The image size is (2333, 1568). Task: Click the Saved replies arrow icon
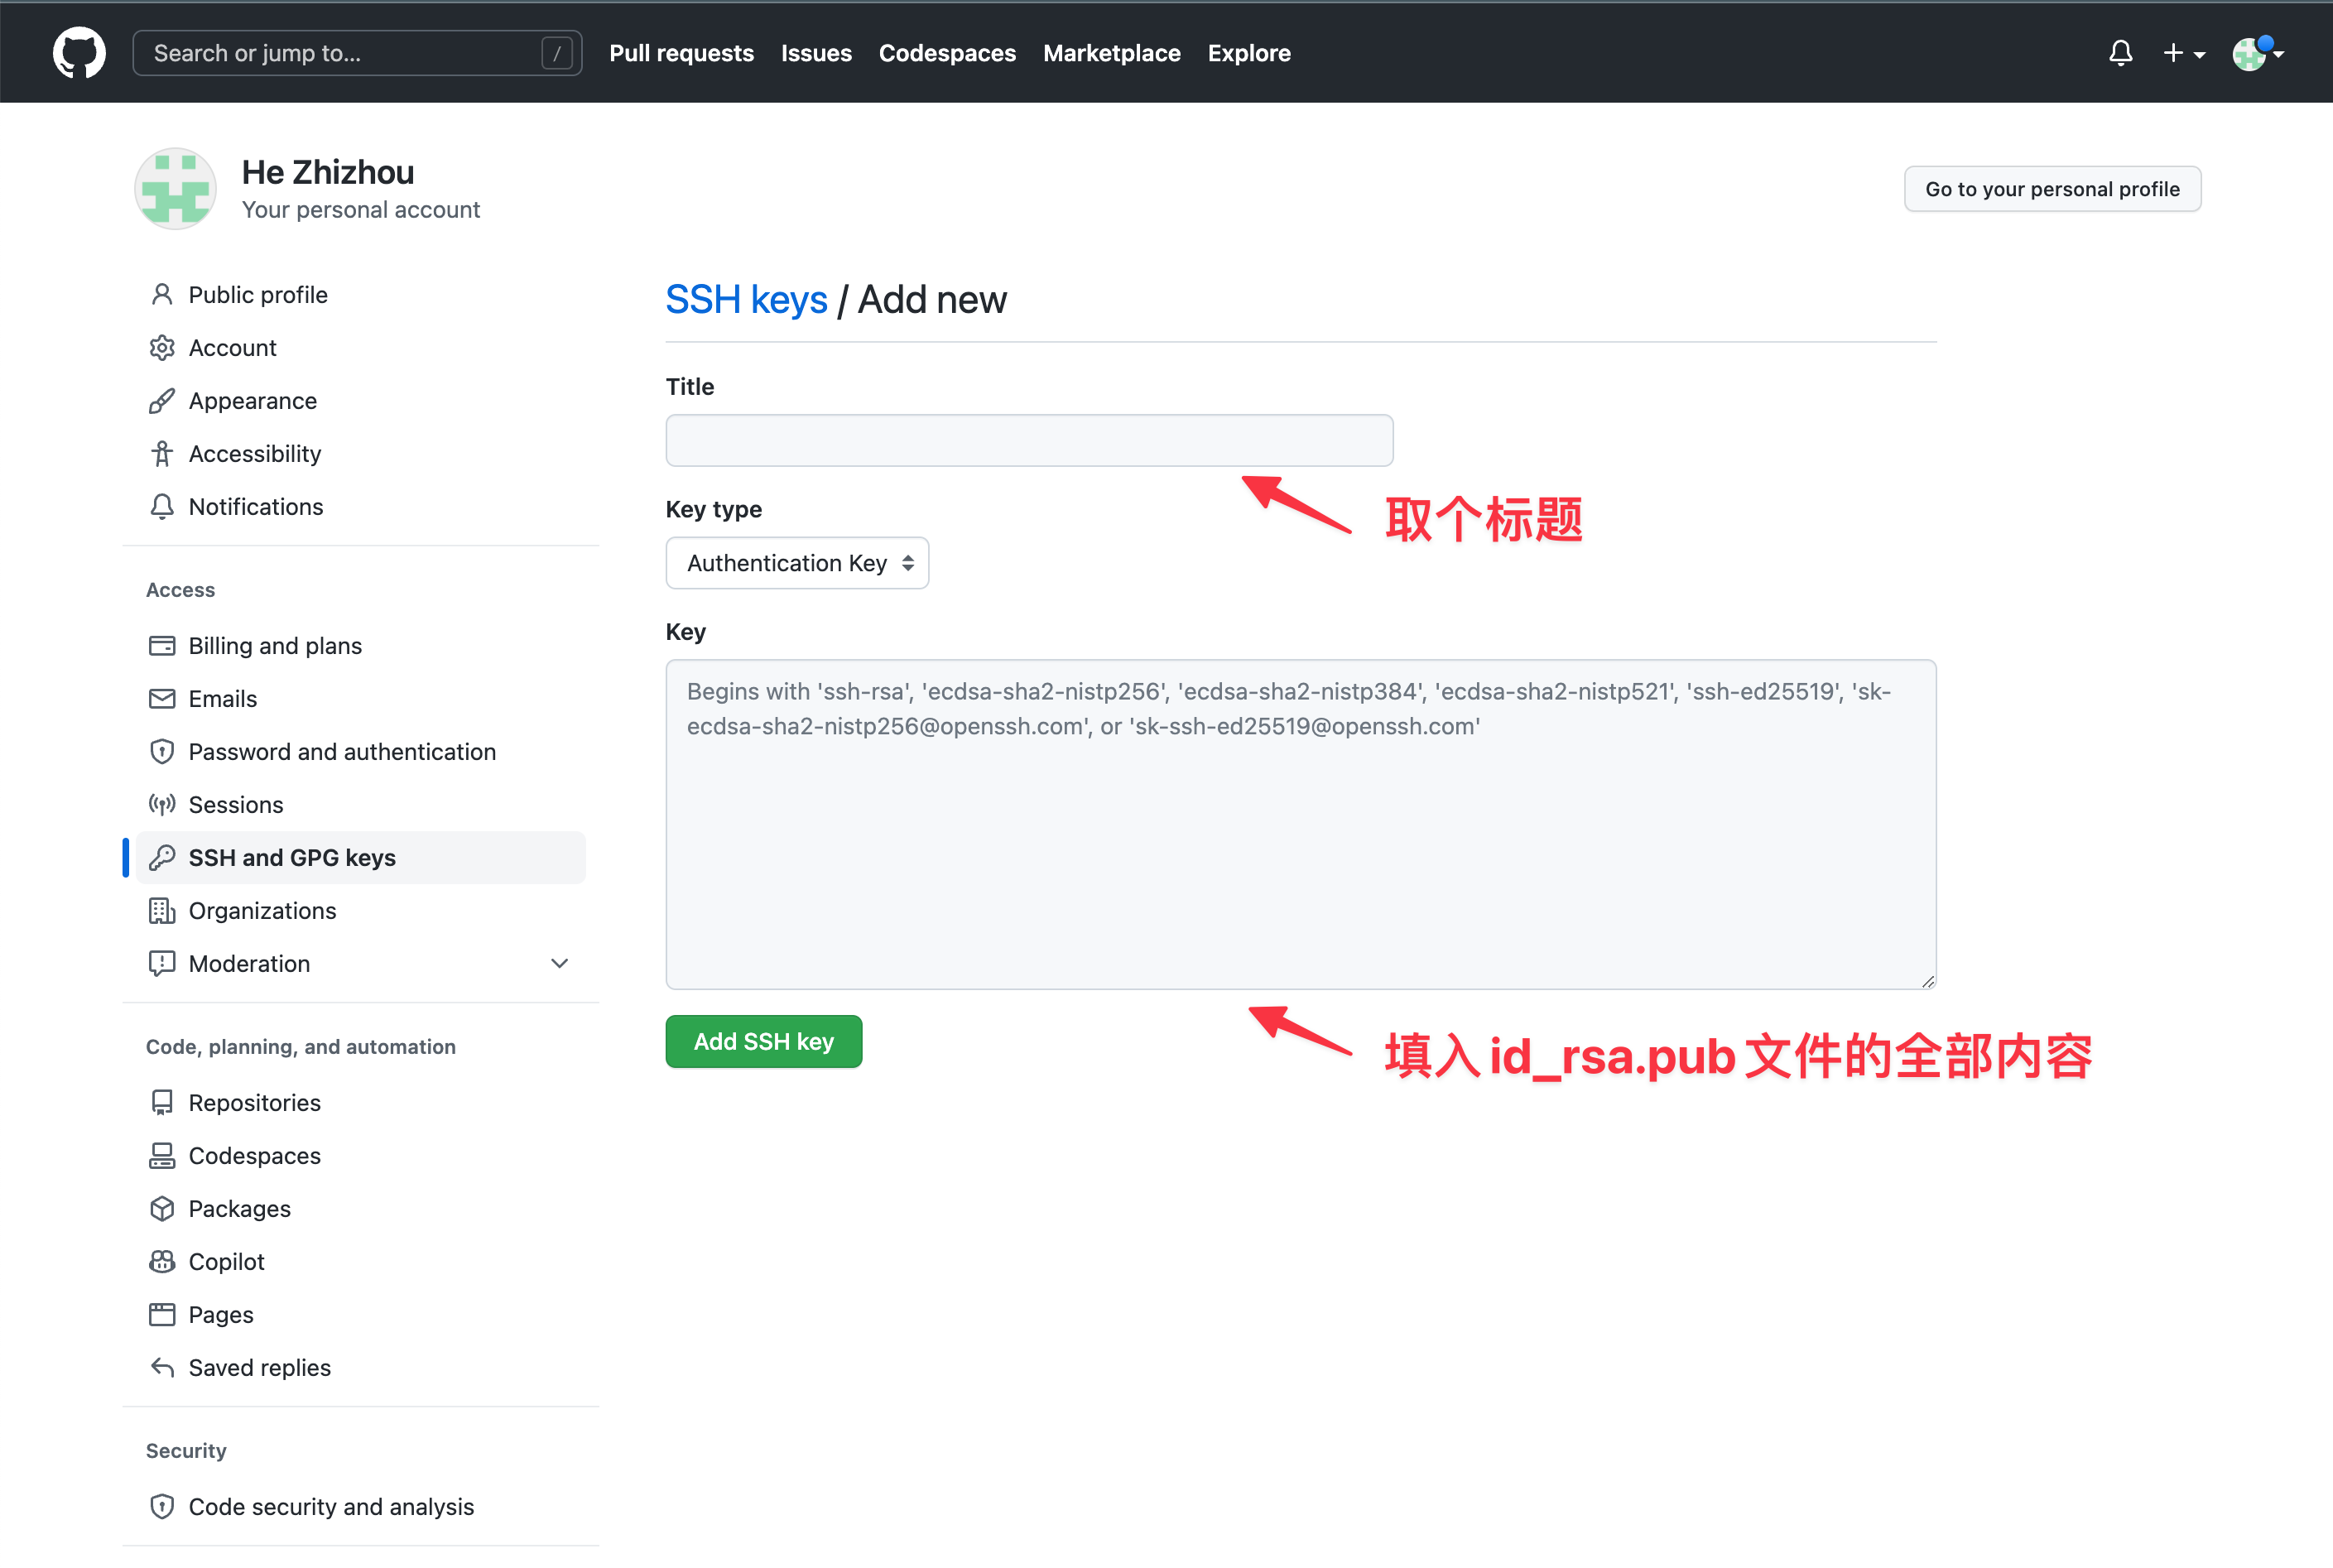pyautogui.click(x=162, y=1367)
